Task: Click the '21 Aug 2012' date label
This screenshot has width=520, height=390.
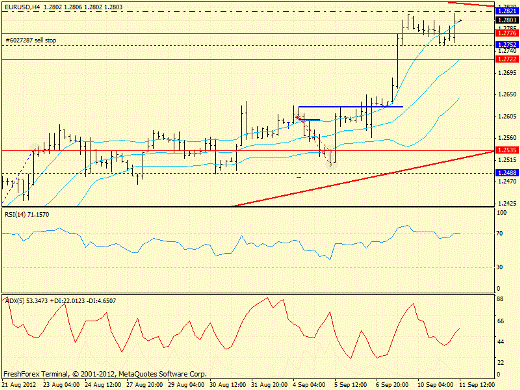Action: 19,385
